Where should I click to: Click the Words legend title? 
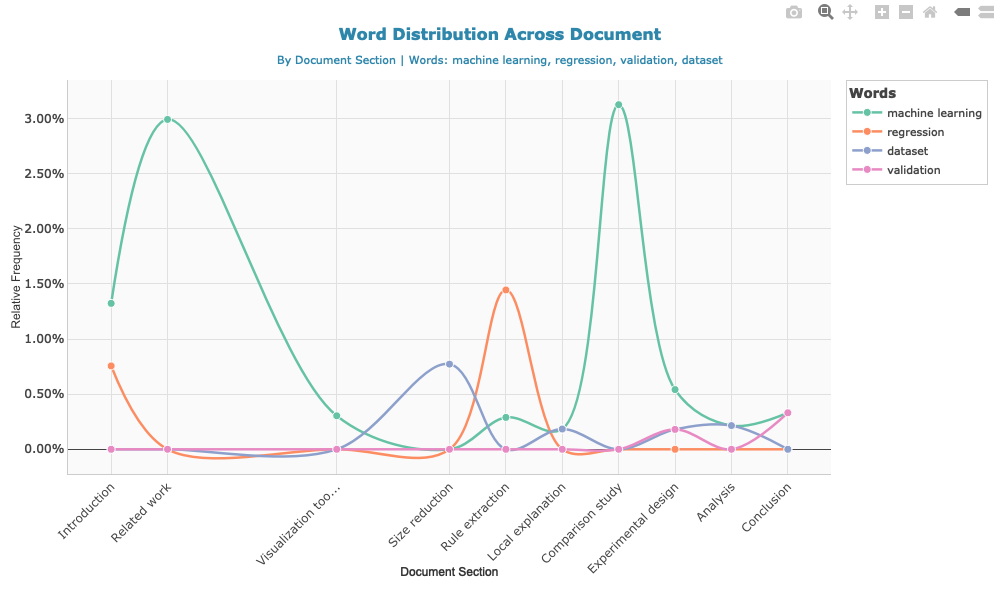point(872,93)
